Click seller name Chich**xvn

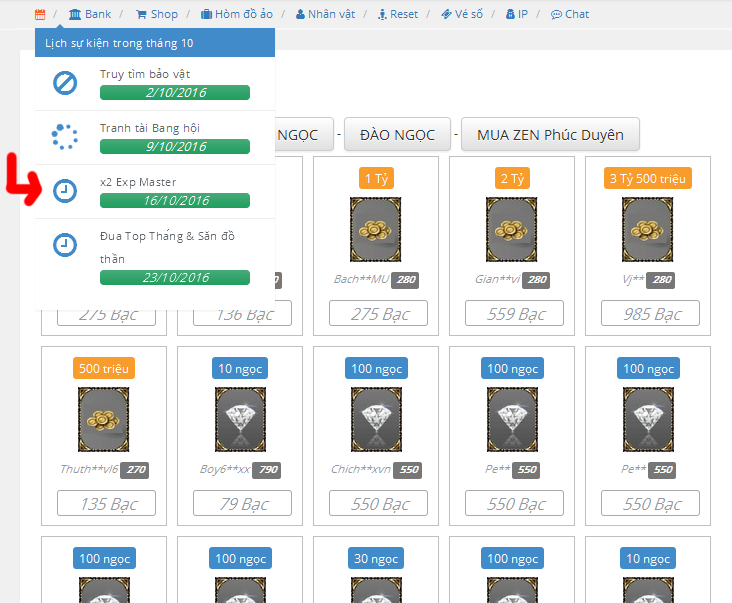click(x=361, y=469)
